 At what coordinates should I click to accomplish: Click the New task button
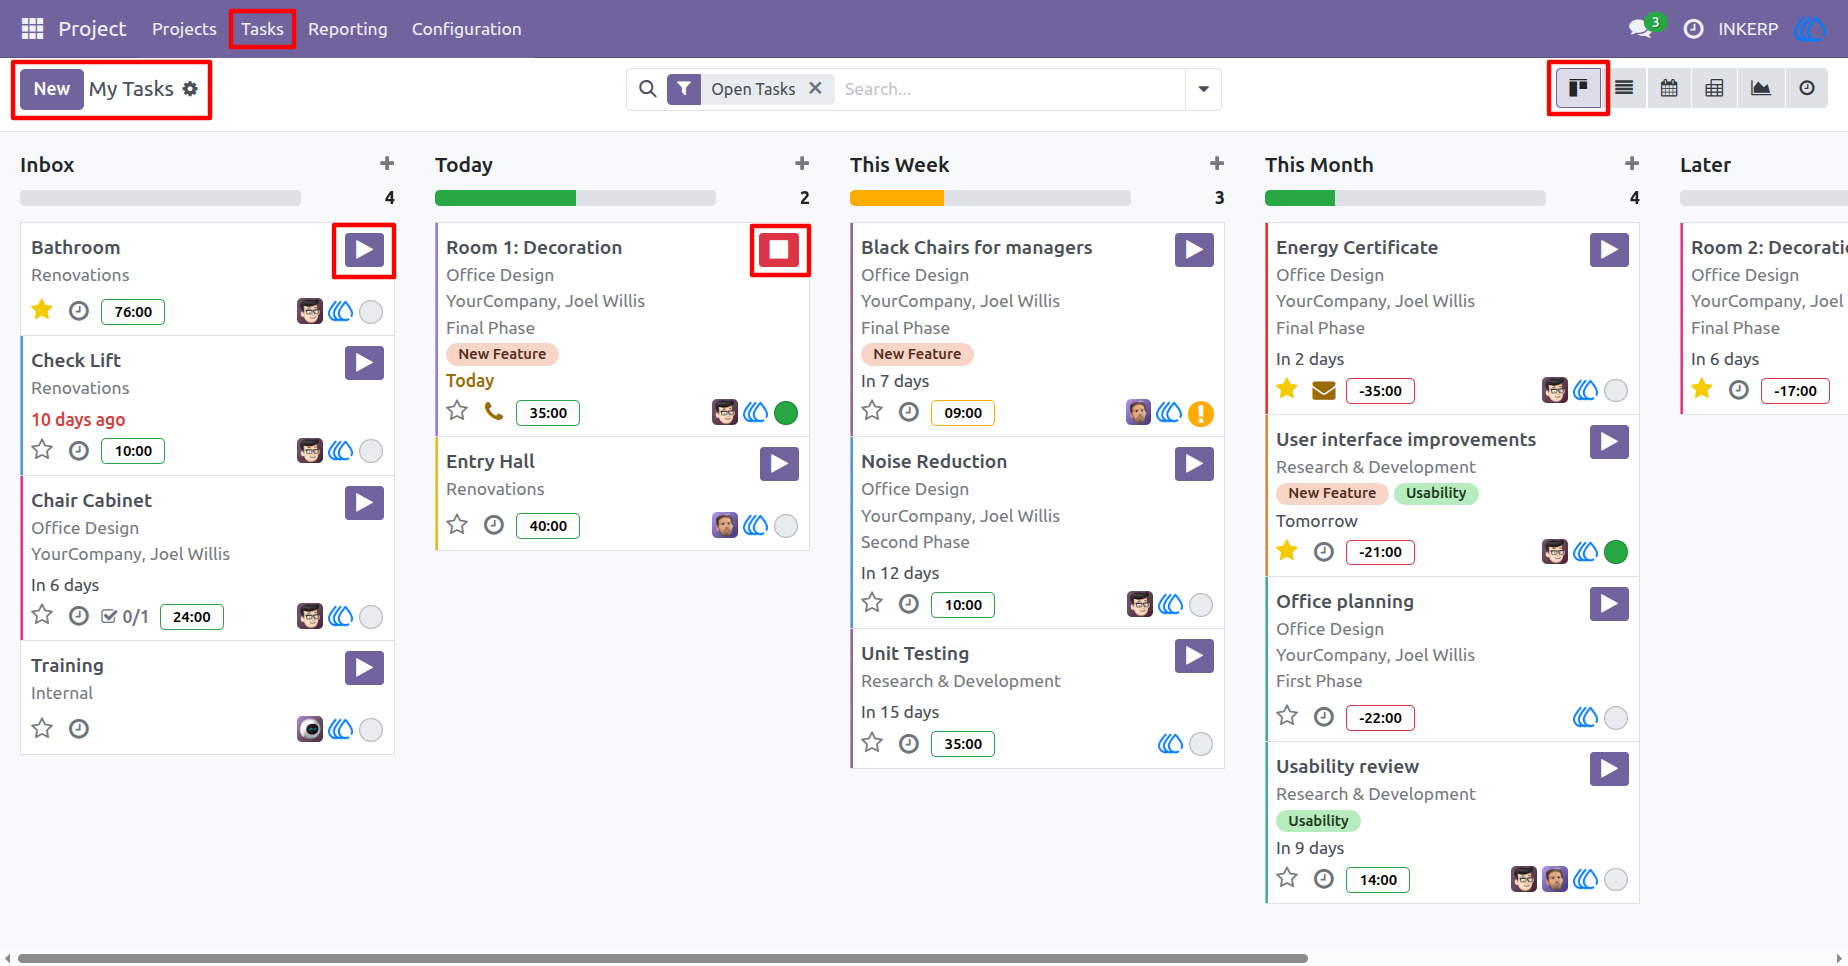click(52, 89)
